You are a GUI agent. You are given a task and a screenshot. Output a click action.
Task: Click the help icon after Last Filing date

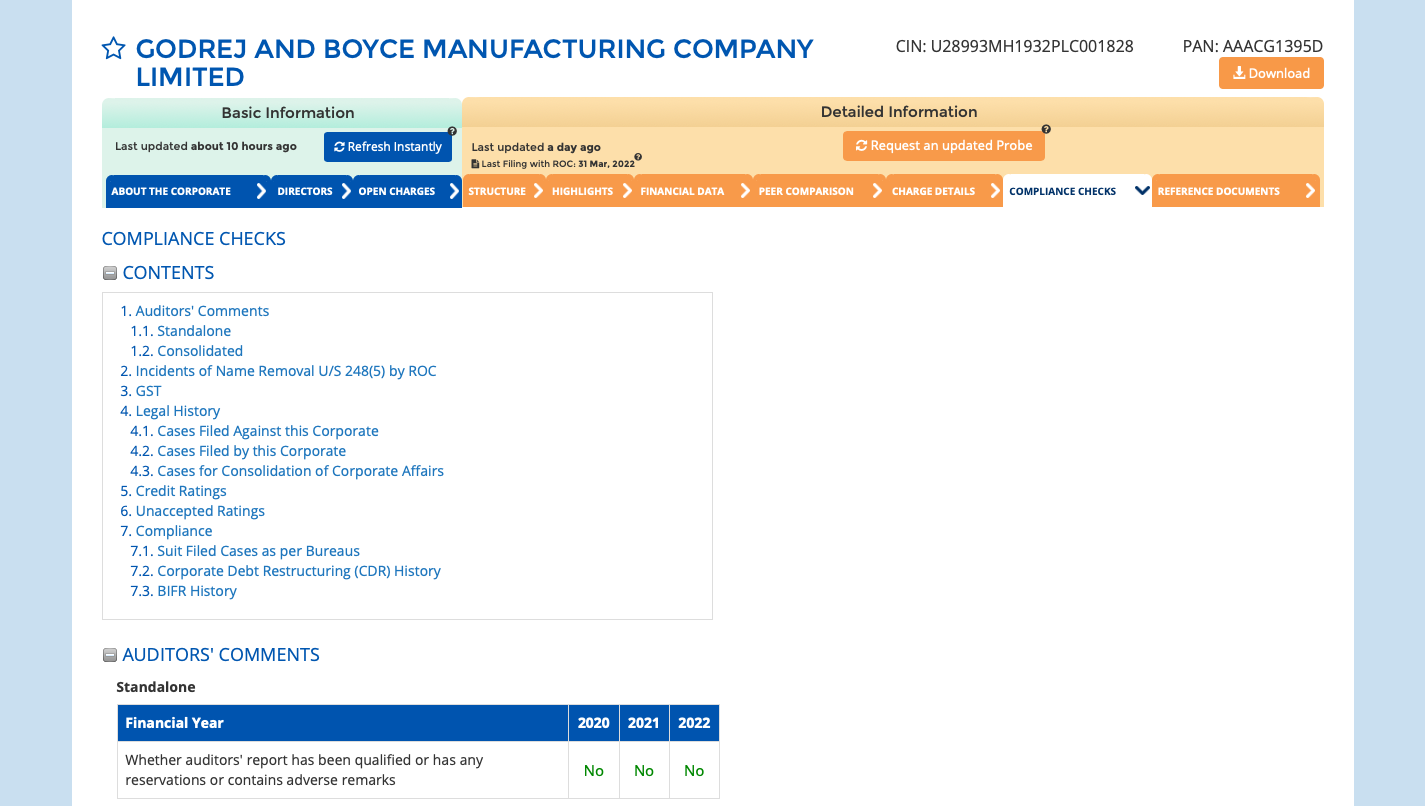[x=638, y=157]
